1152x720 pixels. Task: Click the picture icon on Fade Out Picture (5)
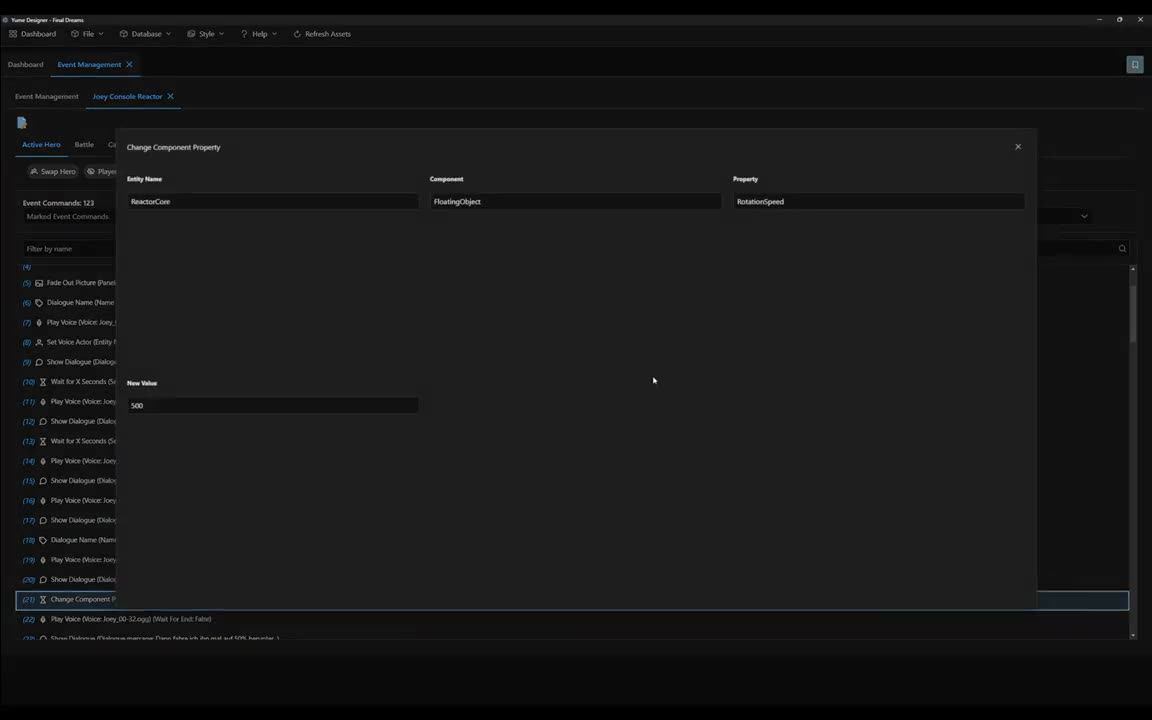(x=39, y=282)
